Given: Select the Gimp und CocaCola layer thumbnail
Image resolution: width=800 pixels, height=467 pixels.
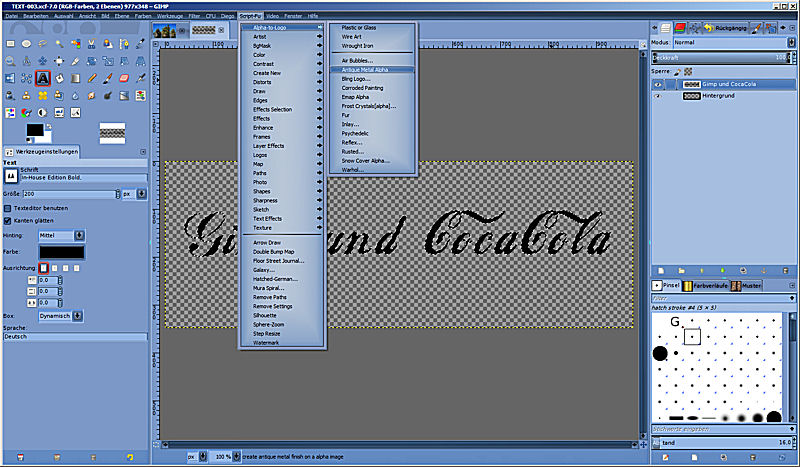Looking at the screenshot, I should pyautogui.click(x=691, y=85).
